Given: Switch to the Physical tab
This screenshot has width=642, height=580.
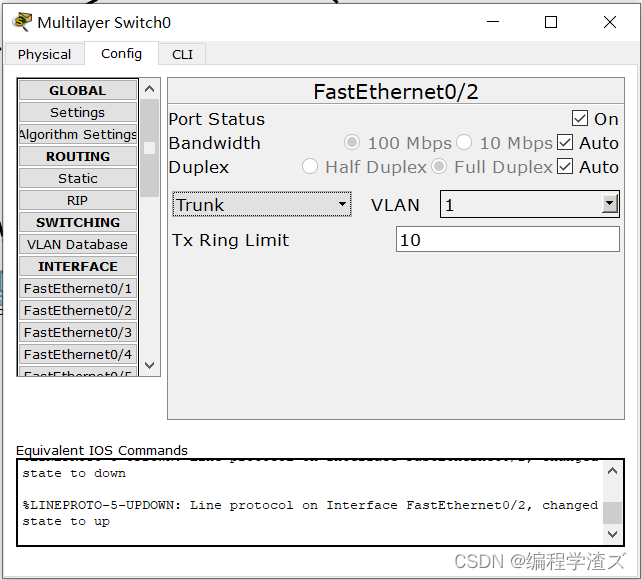Looking at the screenshot, I should pyautogui.click(x=44, y=54).
